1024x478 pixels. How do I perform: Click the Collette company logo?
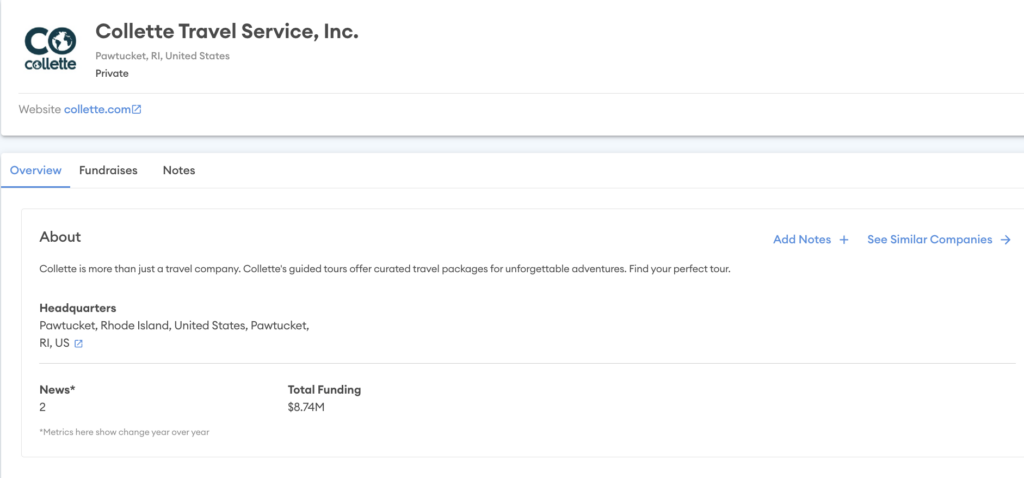point(50,48)
